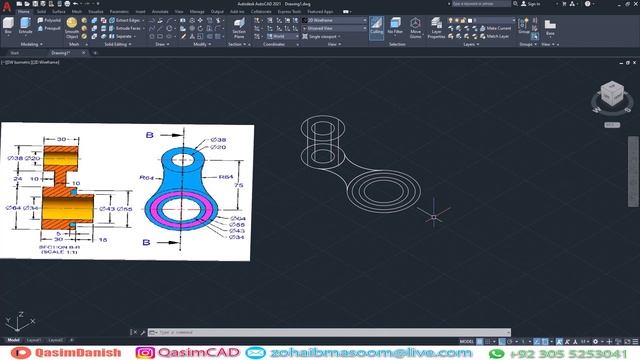Switch to the Surface ribbon tab
Screen dimensions: 640x360
[x=59, y=12]
